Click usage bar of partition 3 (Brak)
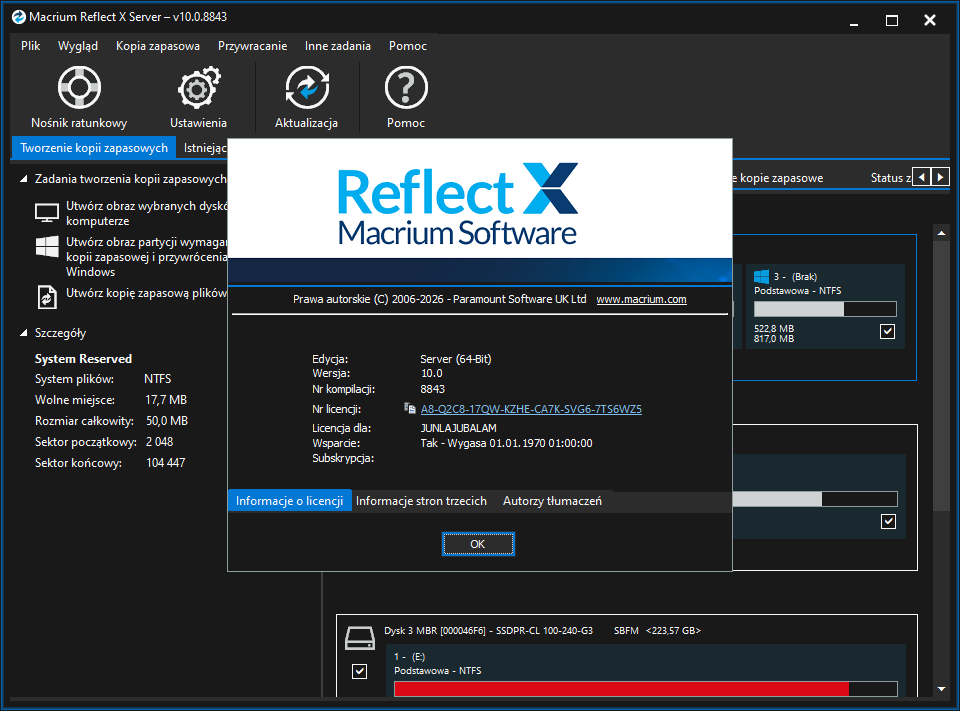The image size is (960, 711). click(x=825, y=309)
